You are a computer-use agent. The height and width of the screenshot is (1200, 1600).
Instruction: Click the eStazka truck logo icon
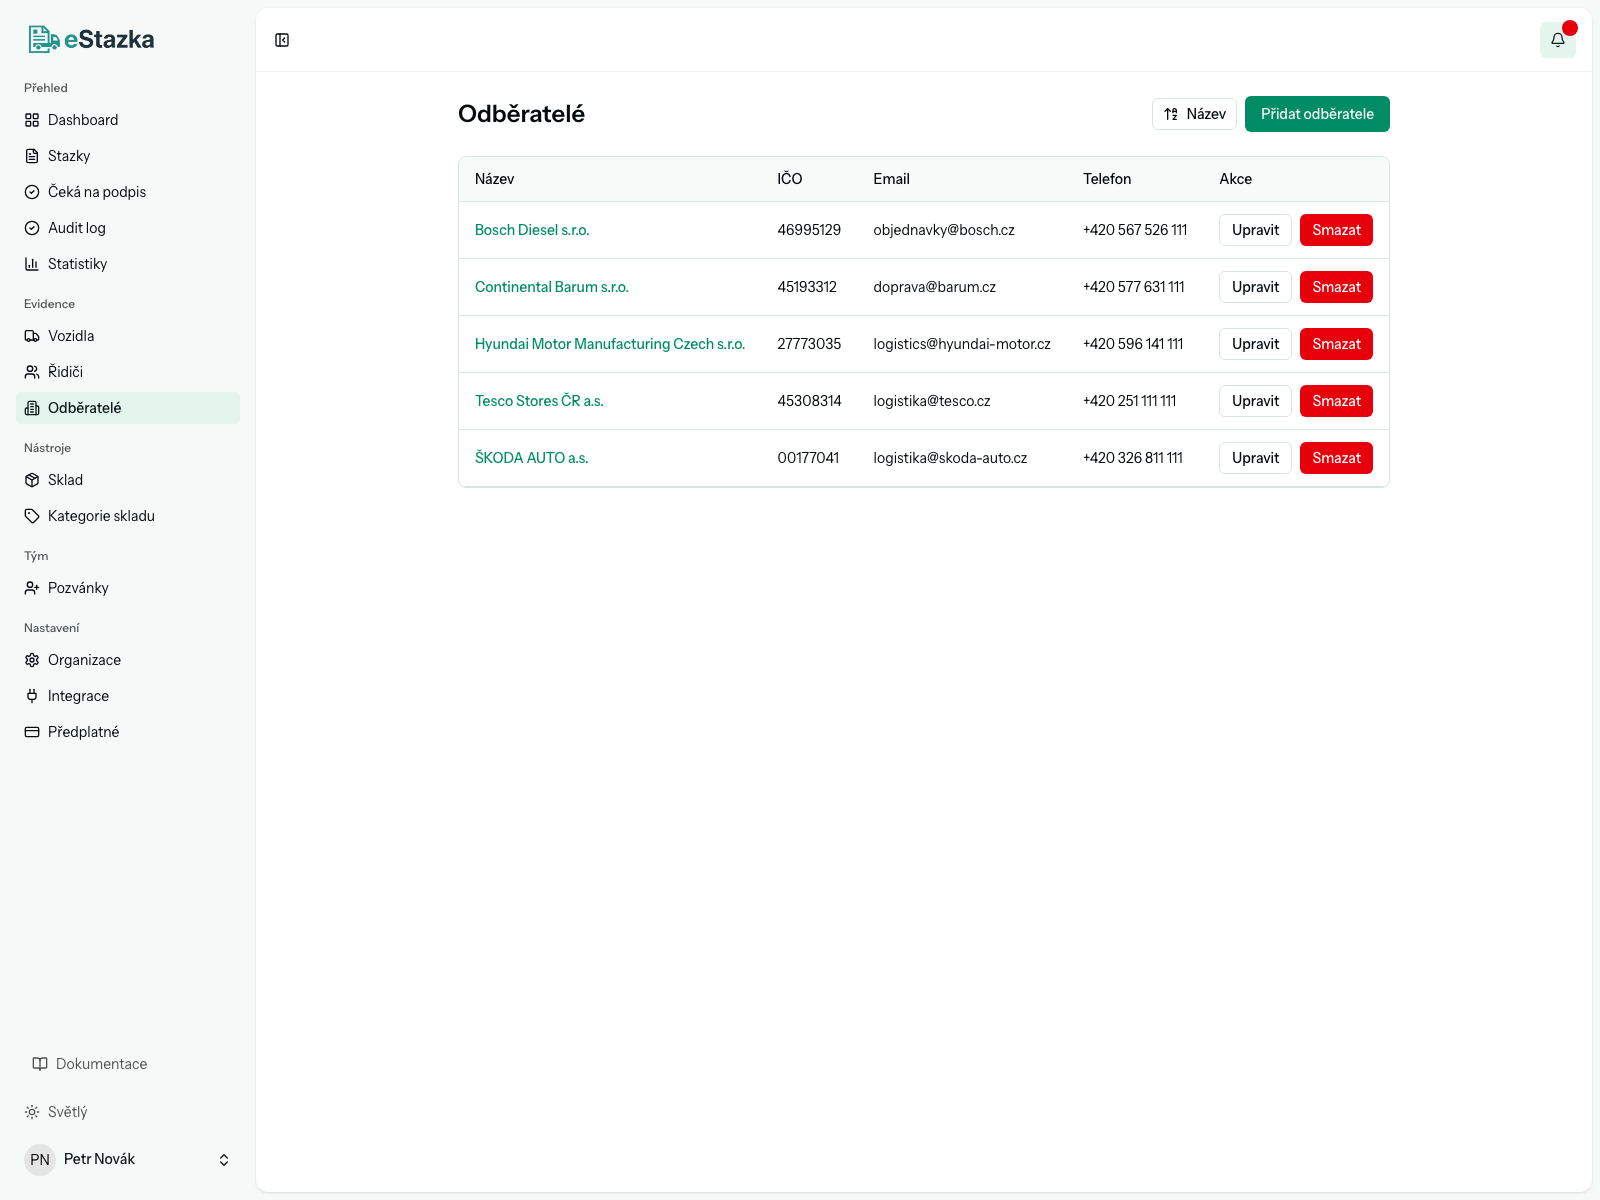[44, 39]
